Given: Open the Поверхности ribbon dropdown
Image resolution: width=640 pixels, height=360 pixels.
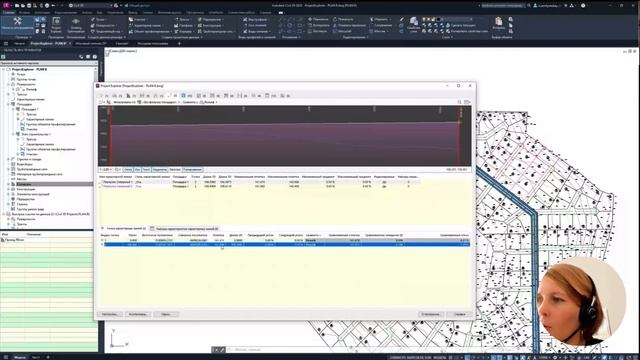Looking at the screenshot, I should pos(104,25).
